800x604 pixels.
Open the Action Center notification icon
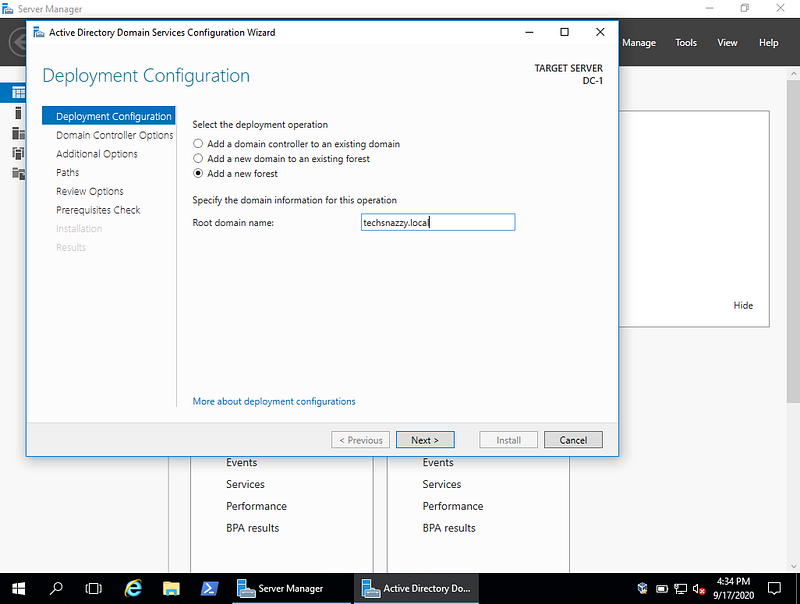[x=774, y=589]
